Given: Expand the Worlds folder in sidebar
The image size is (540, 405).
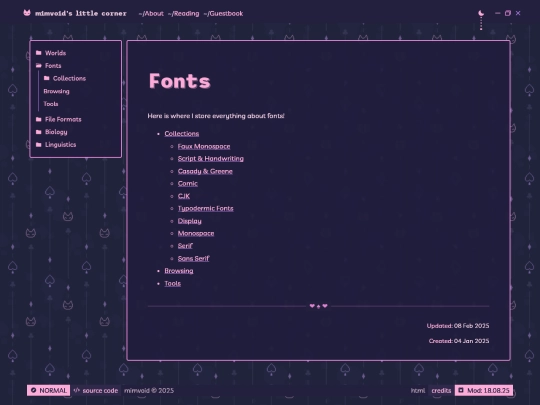Looking at the screenshot, I should point(39,53).
